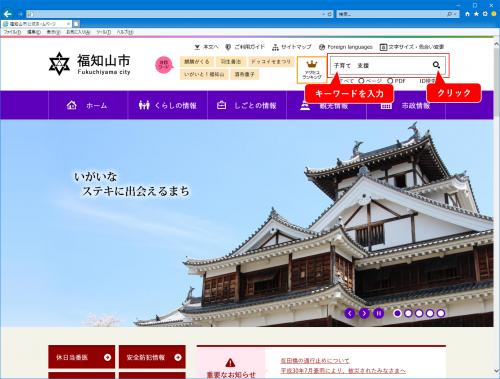This screenshot has width=500, height=379.
Task: Open the browser search provider dropdown arrow
Action: (456, 14)
